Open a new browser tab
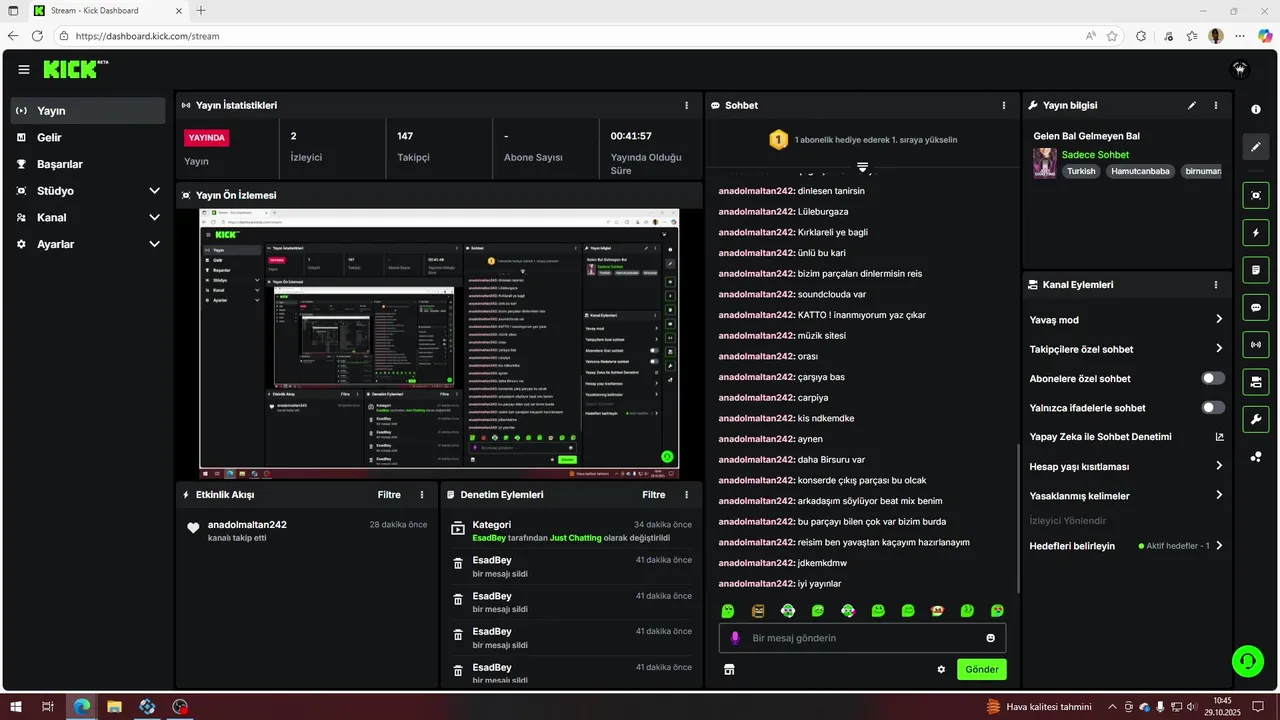1280x720 pixels. click(x=201, y=10)
